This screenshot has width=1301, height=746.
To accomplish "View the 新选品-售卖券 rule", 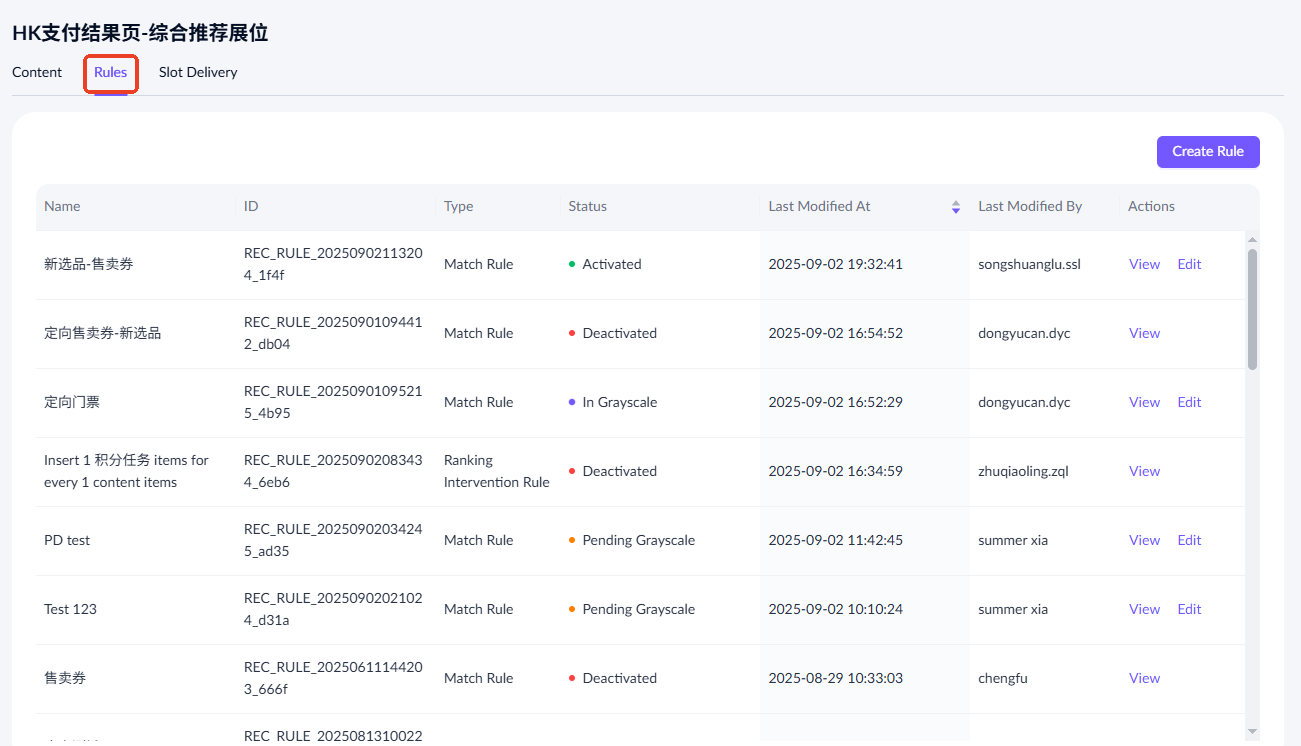I will pyautogui.click(x=1144, y=265).
